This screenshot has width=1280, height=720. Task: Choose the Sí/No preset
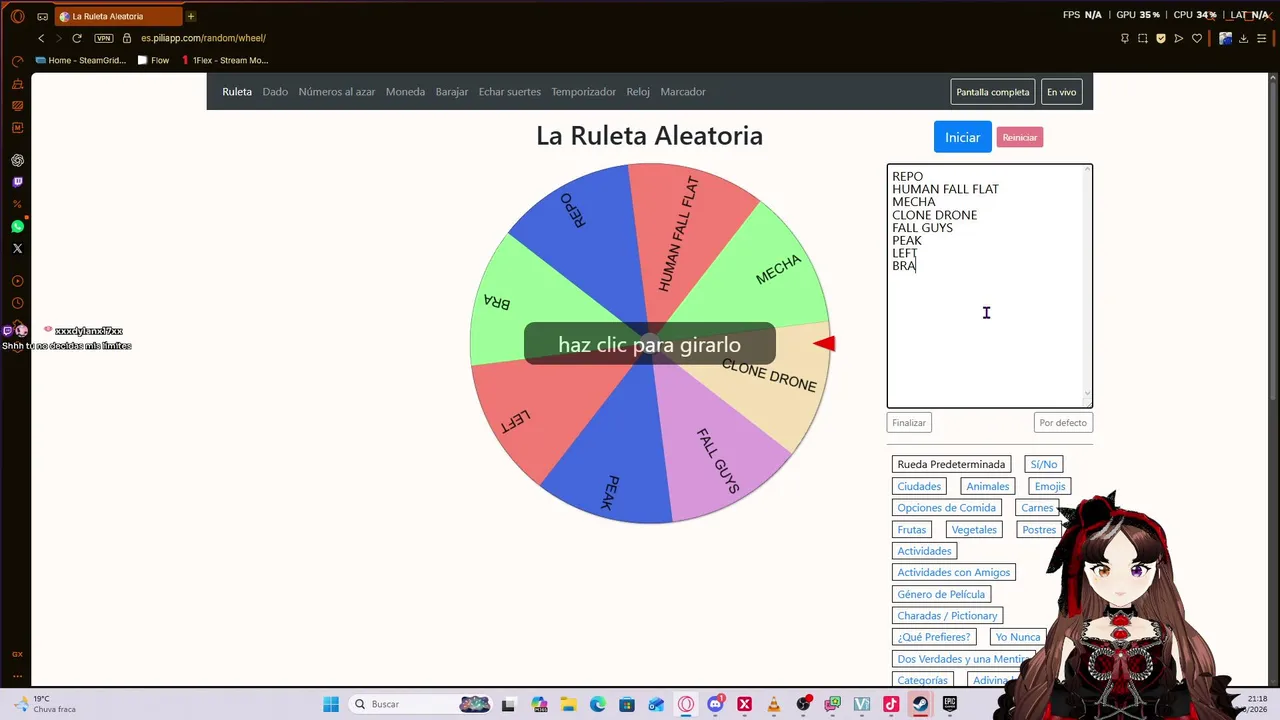click(1044, 464)
